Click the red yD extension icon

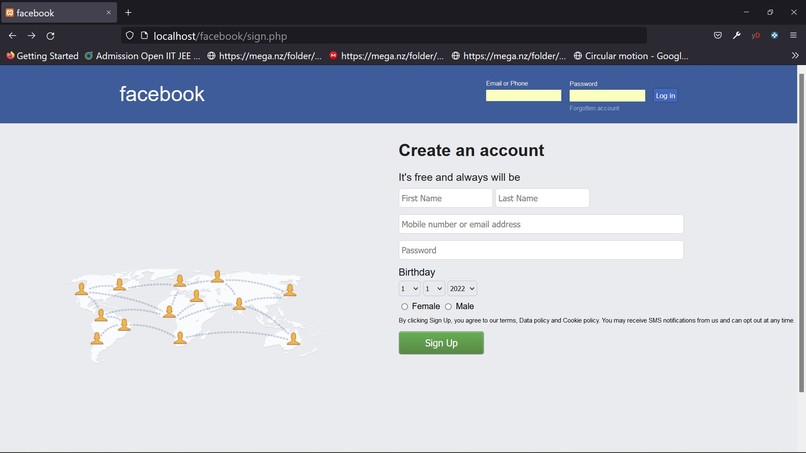point(756,35)
